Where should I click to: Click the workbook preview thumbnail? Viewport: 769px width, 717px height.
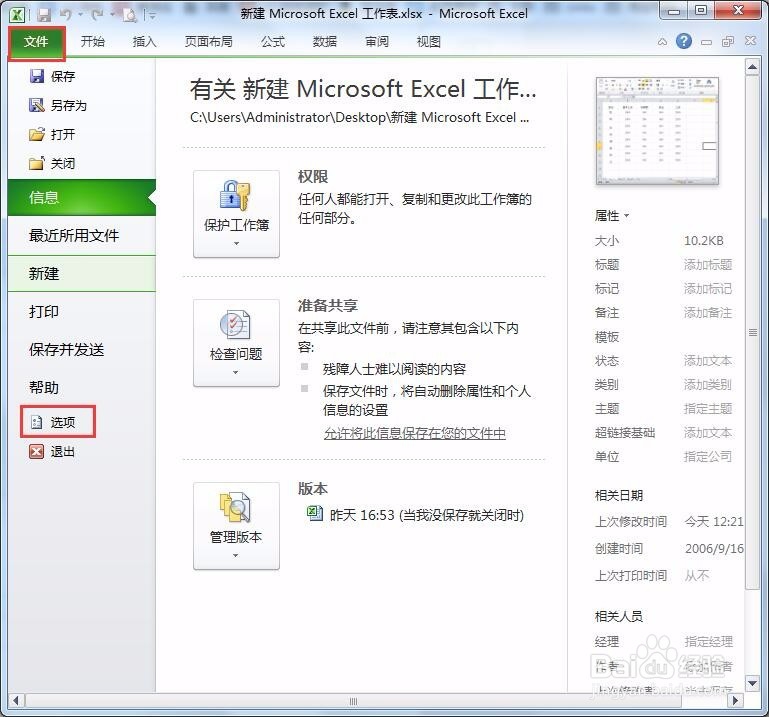point(657,130)
